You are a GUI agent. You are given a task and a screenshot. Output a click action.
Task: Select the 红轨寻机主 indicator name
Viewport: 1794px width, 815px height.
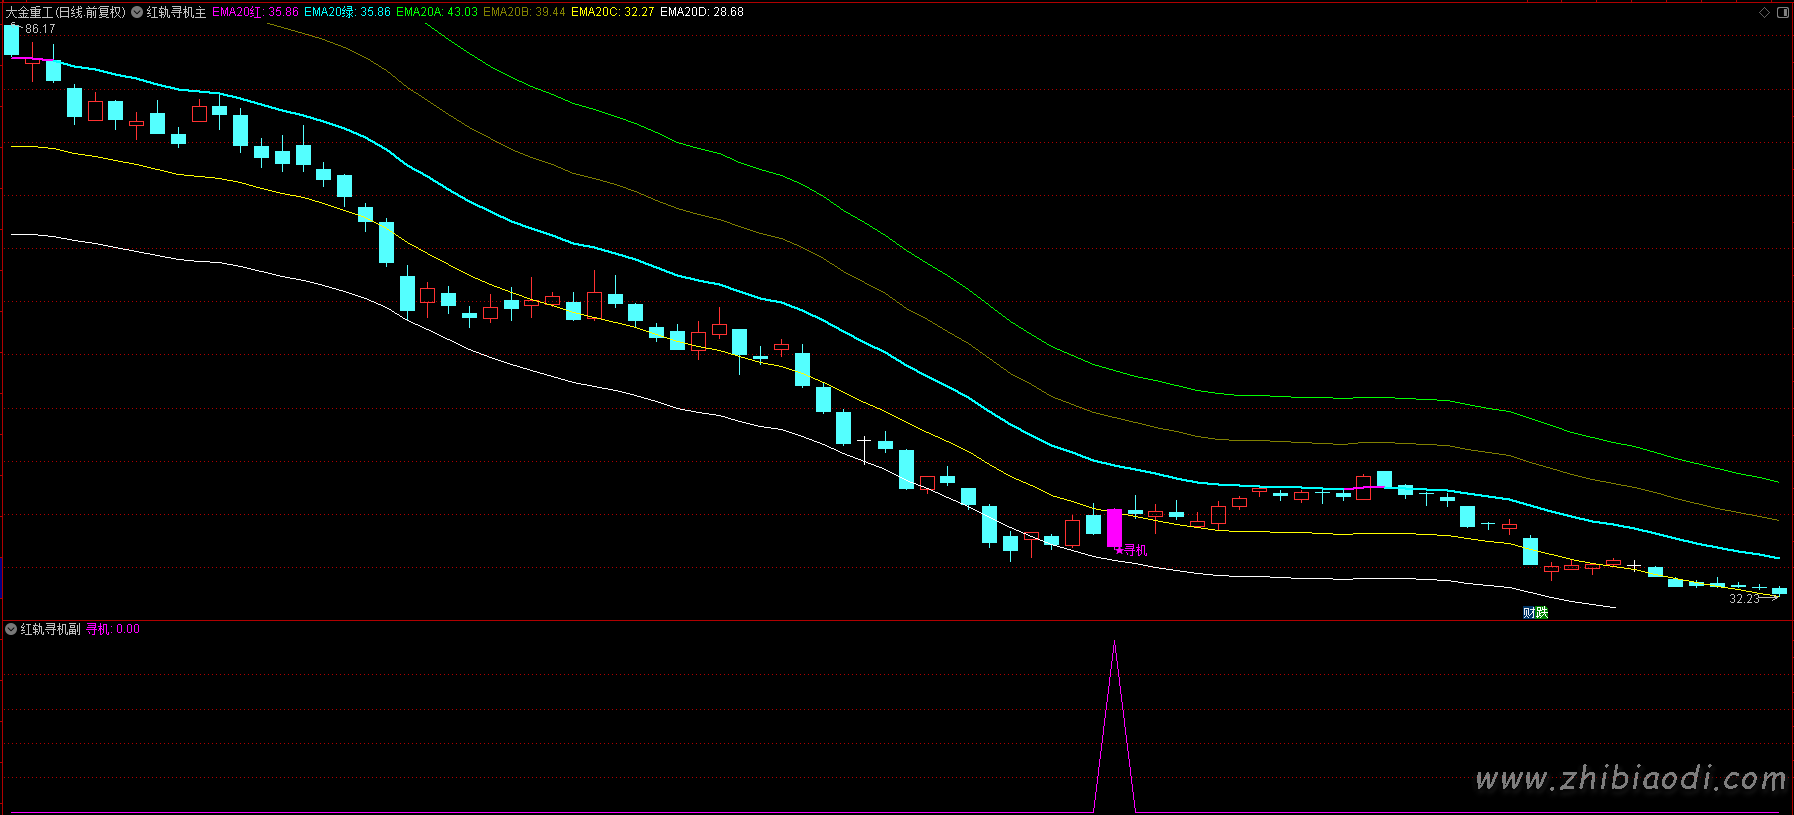coord(176,12)
